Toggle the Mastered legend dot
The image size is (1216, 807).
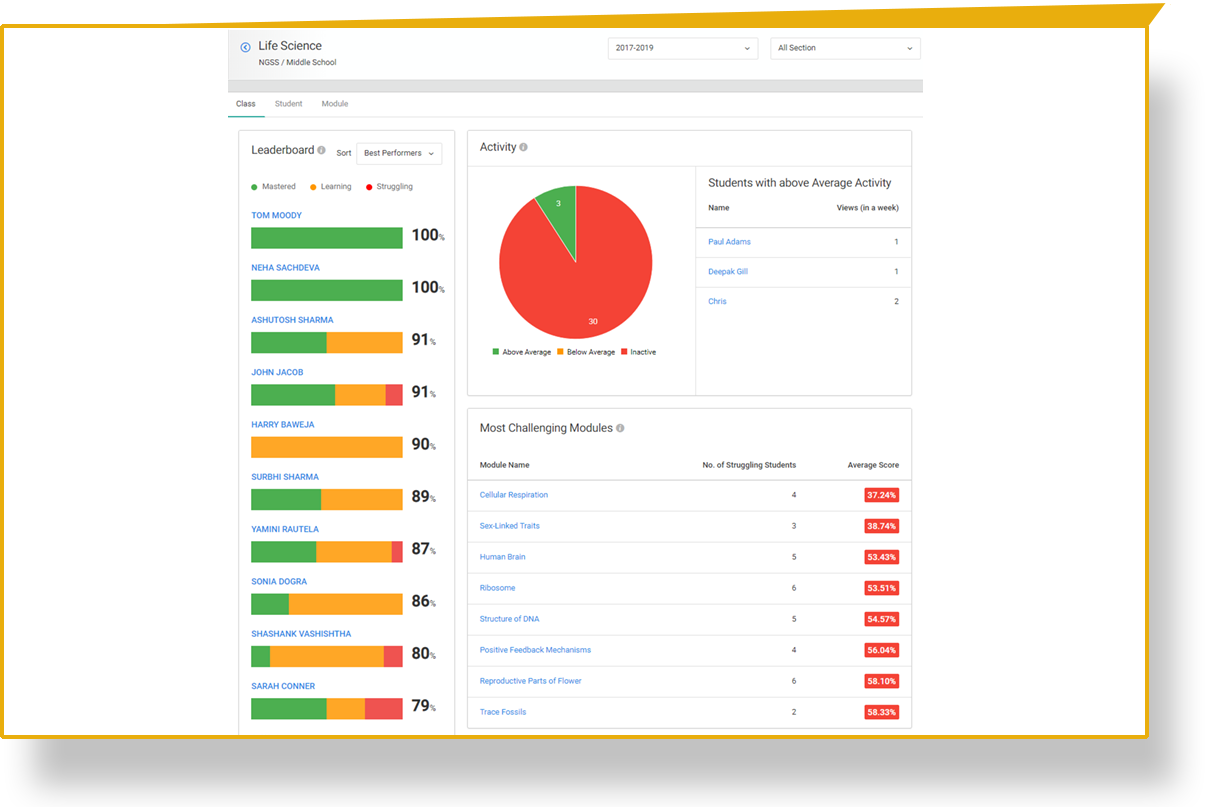[255, 187]
